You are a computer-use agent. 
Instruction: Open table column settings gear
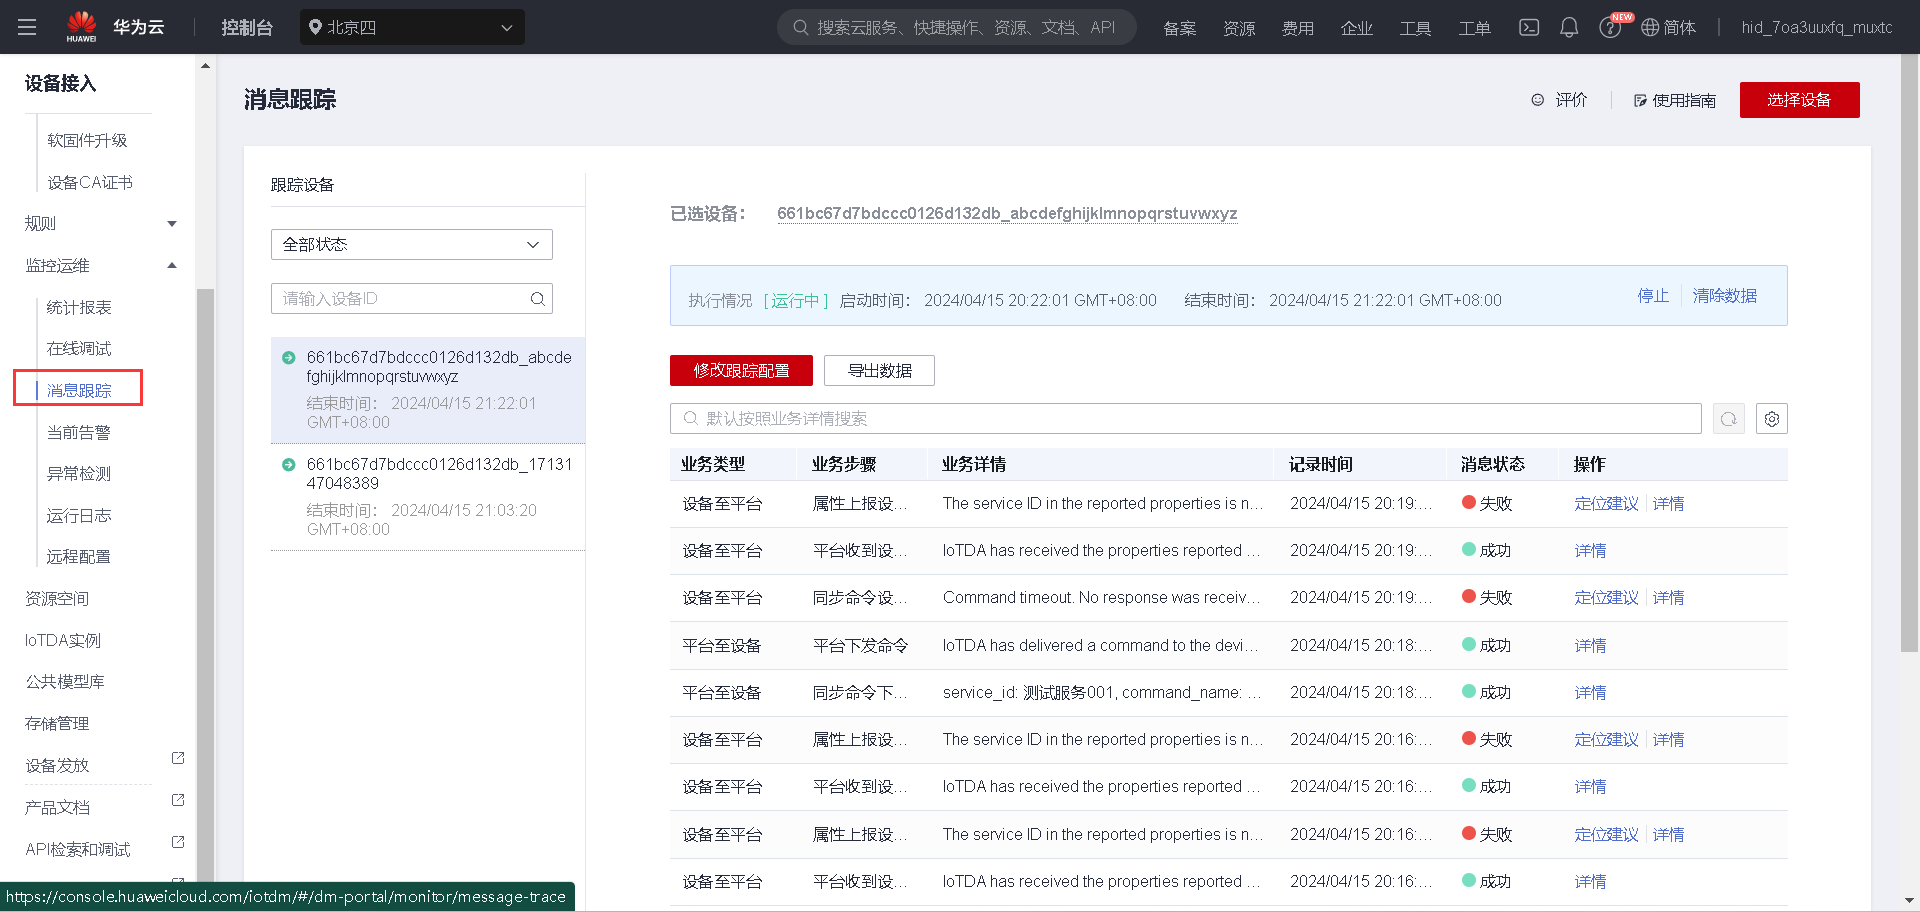pyautogui.click(x=1772, y=419)
